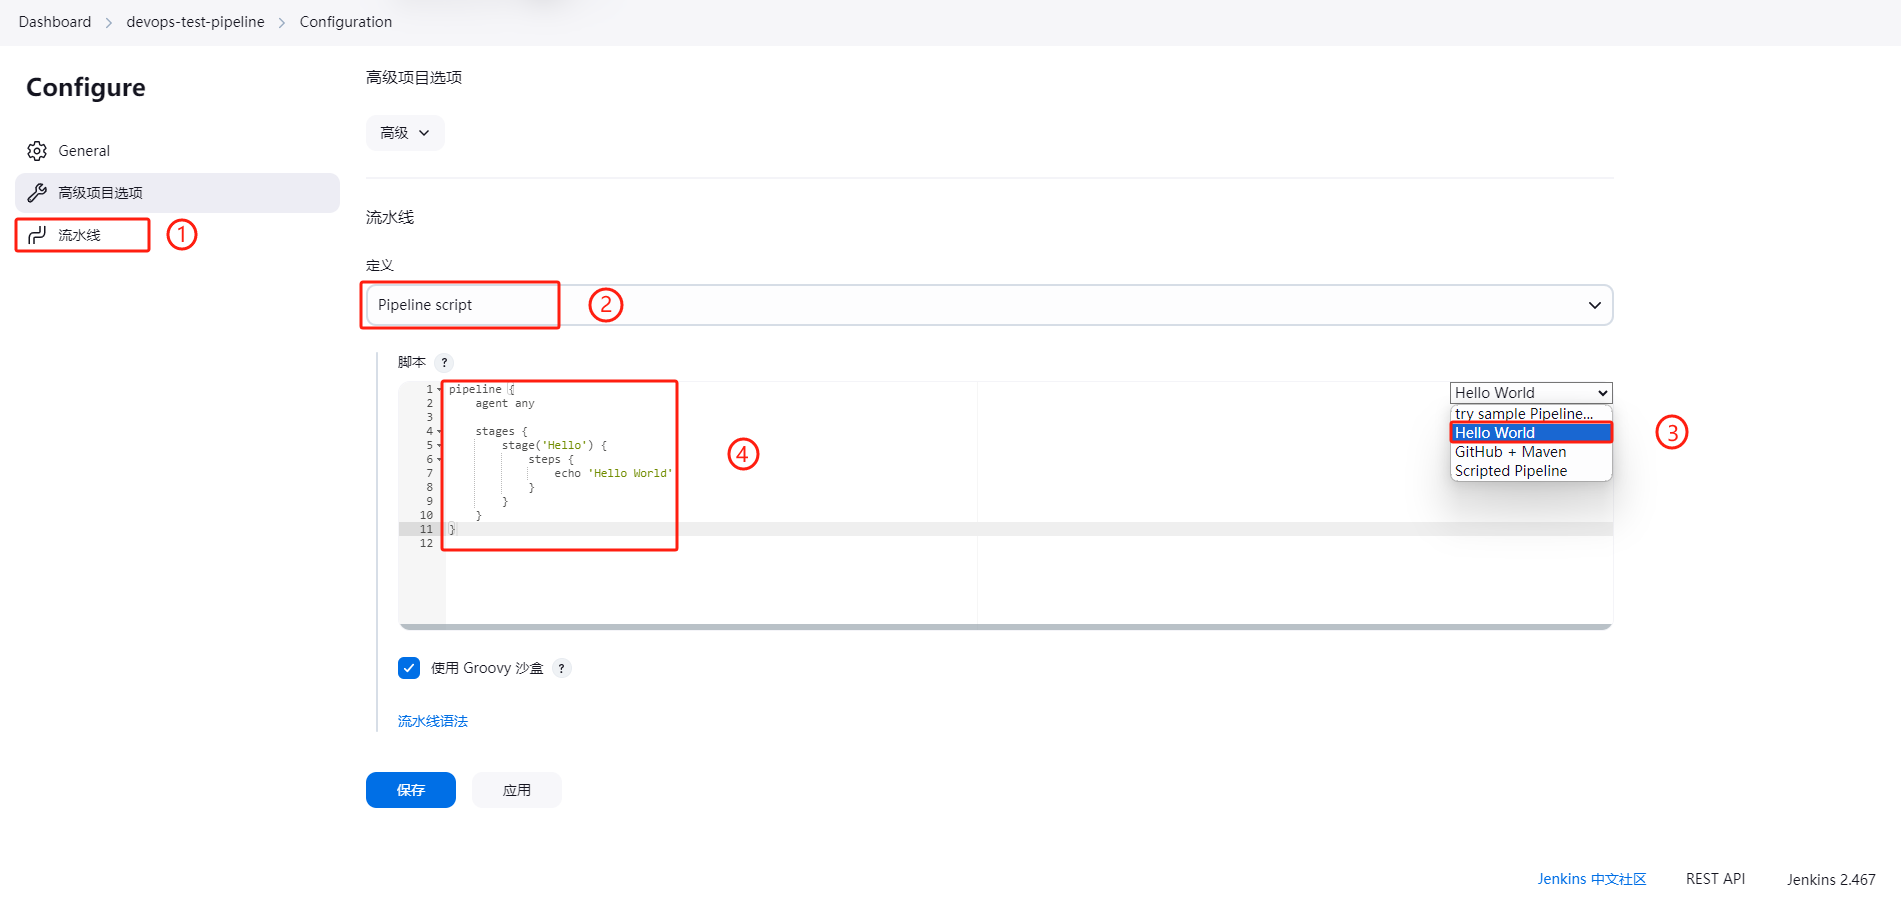Fold code at line 1 arrow
1901x911 pixels.
pos(440,390)
